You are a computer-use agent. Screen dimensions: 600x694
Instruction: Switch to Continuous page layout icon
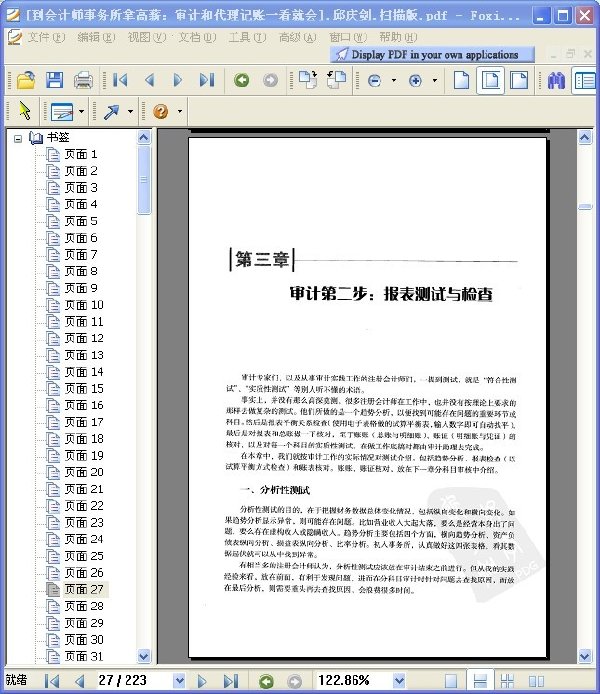click(x=480, y=681)
